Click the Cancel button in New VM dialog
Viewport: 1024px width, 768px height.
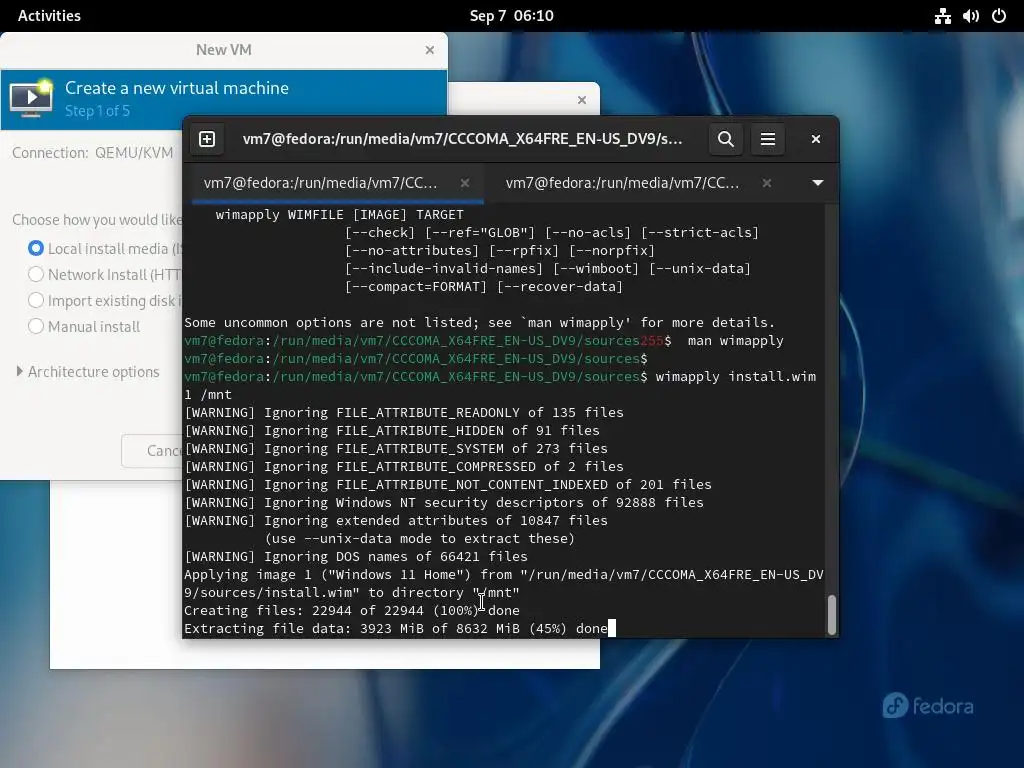click(152, 451)
